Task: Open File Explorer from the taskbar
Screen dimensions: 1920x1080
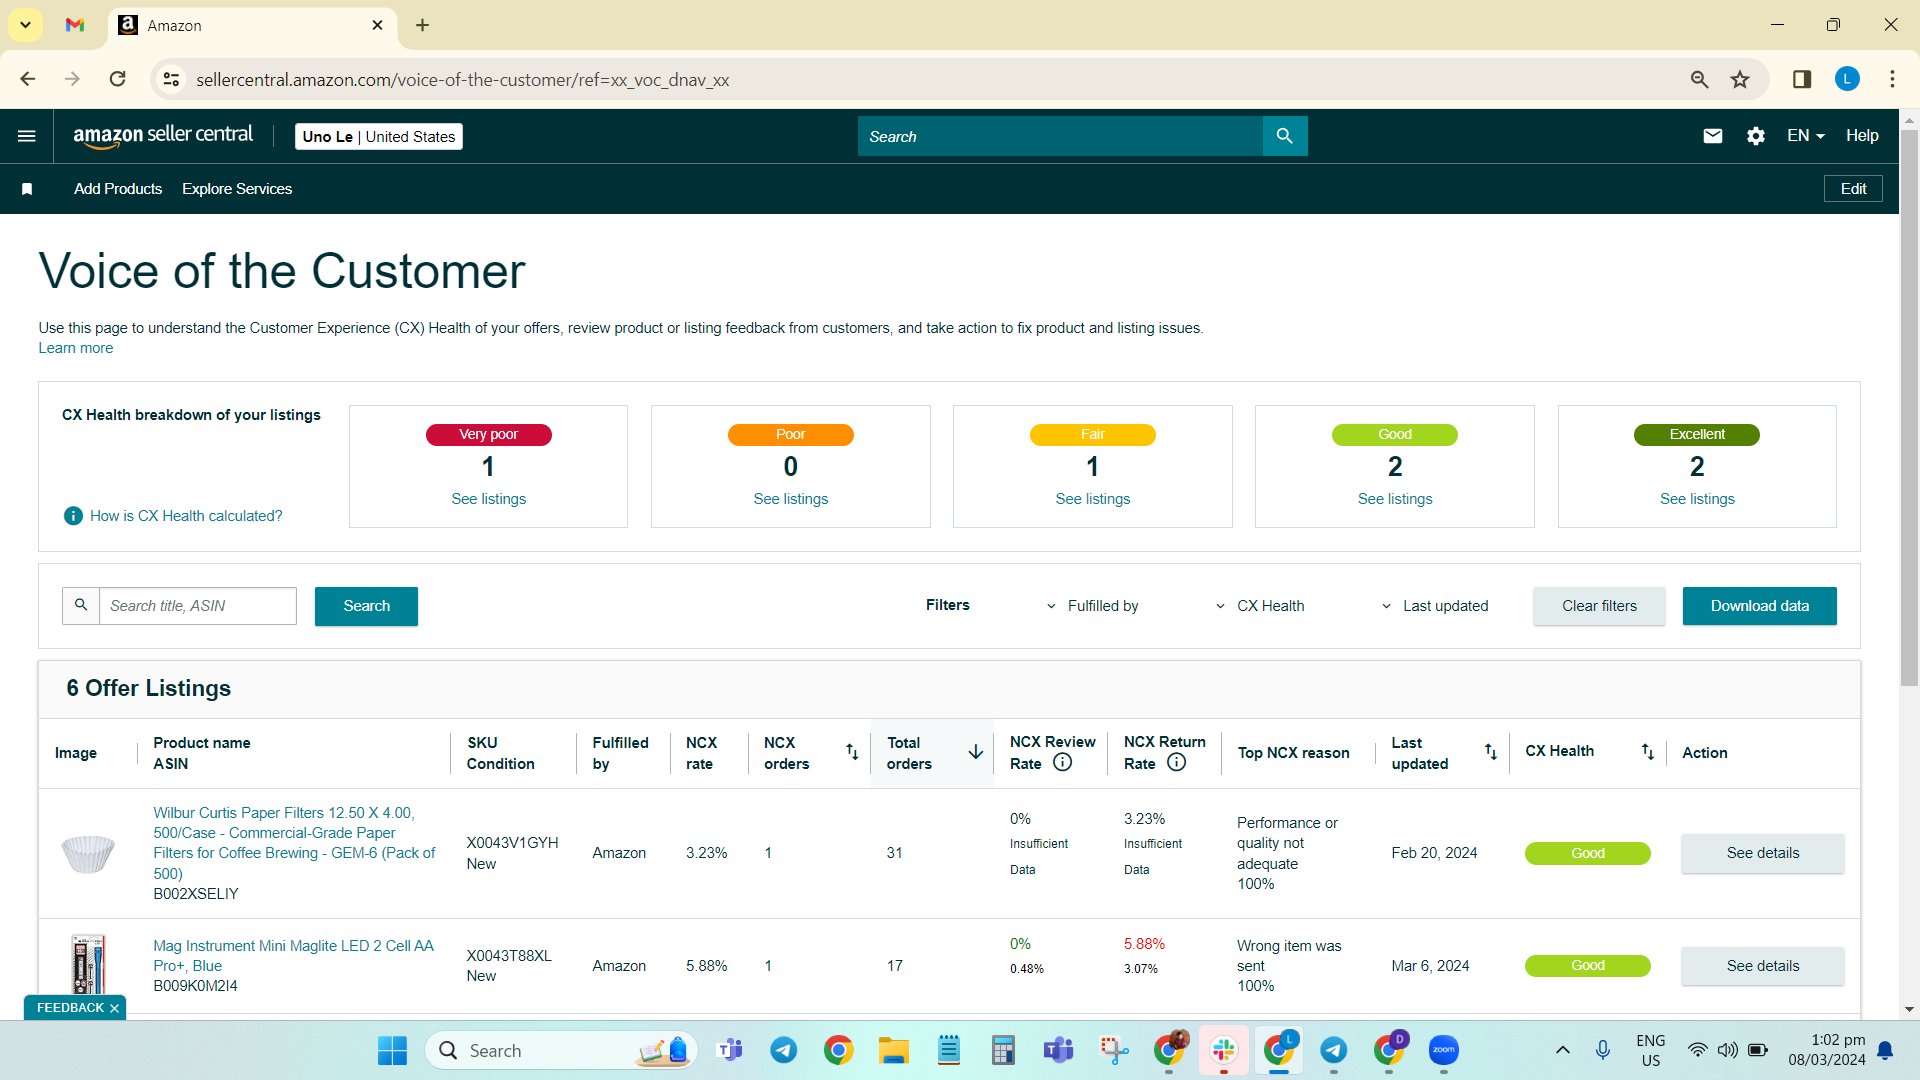Action: pos(893,1050)
